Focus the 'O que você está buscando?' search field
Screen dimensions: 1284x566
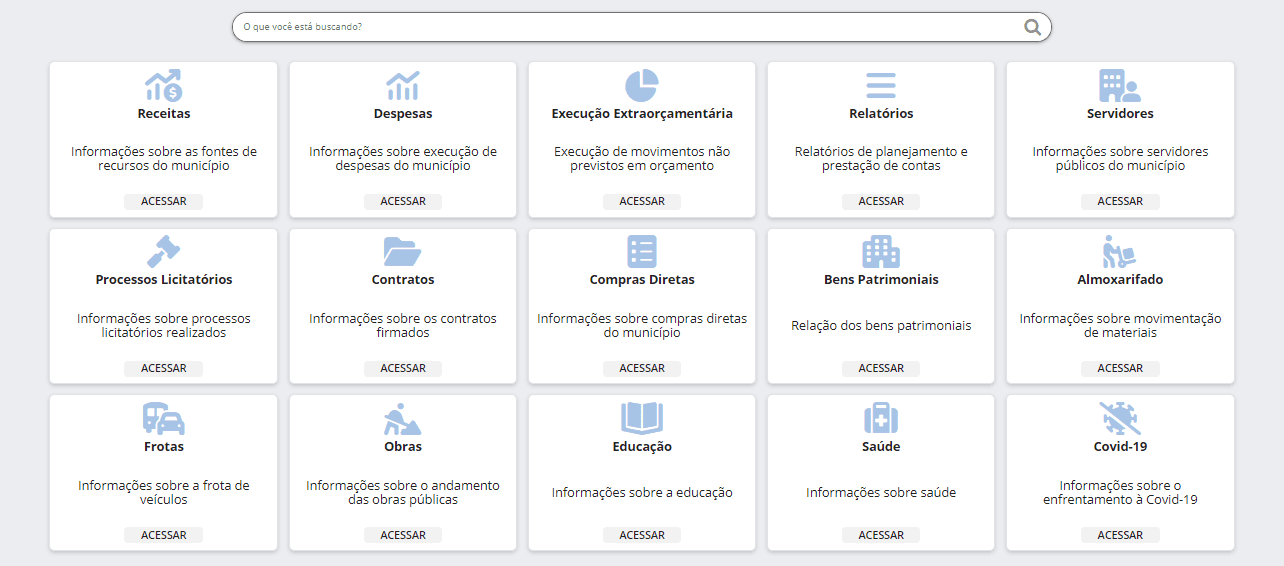[x=620, y=27]
